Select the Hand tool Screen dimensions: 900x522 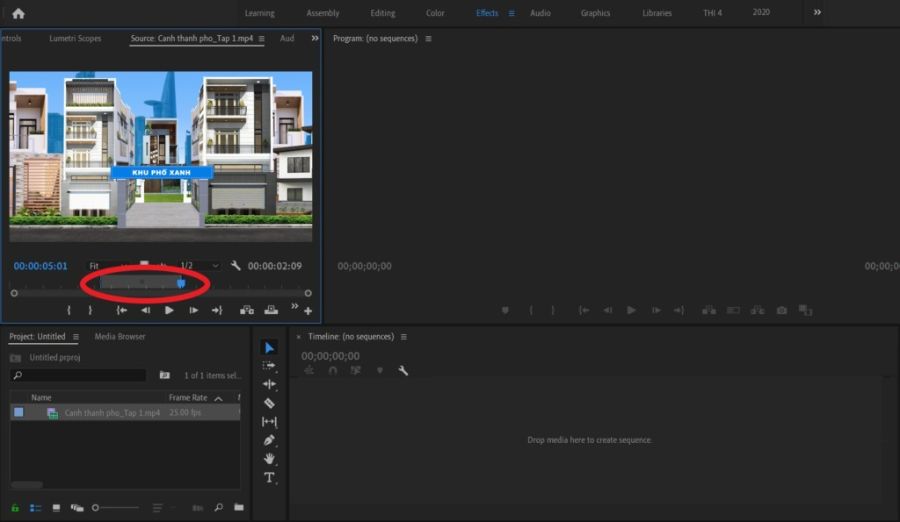point(269,458)
